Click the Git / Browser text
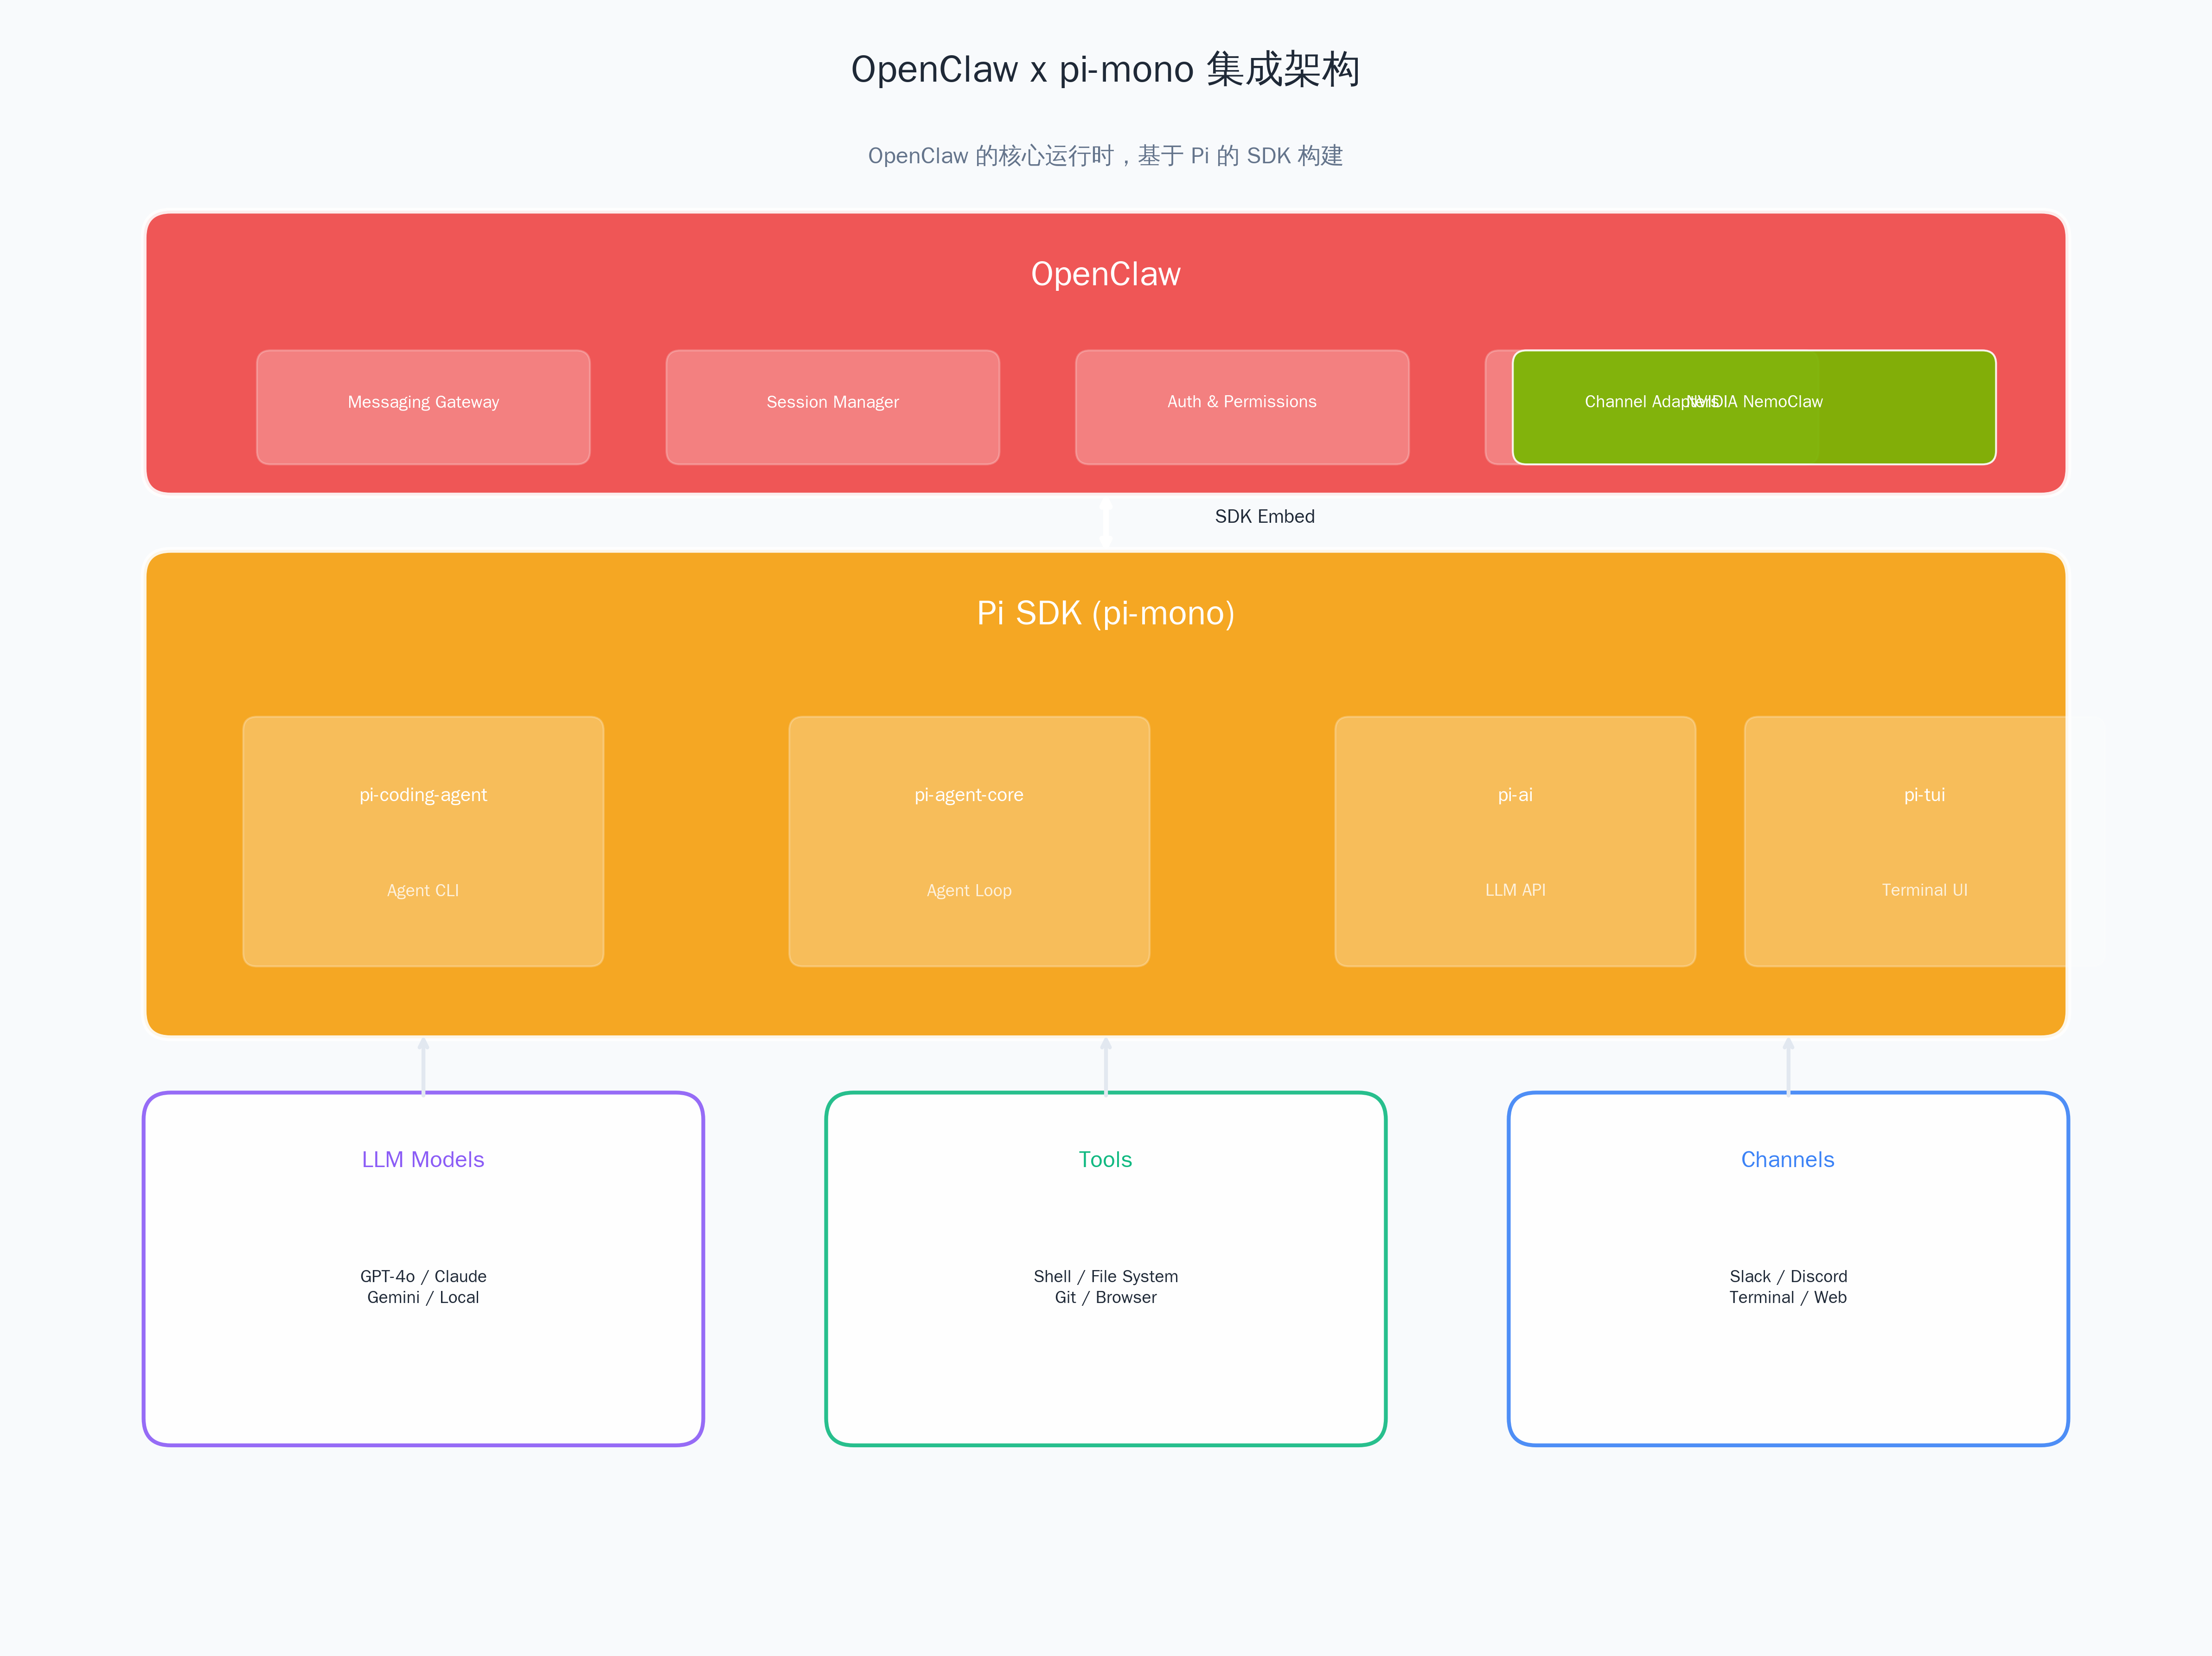Viewport: 2212px width, 1656px height. [x=1105, y=1298]
